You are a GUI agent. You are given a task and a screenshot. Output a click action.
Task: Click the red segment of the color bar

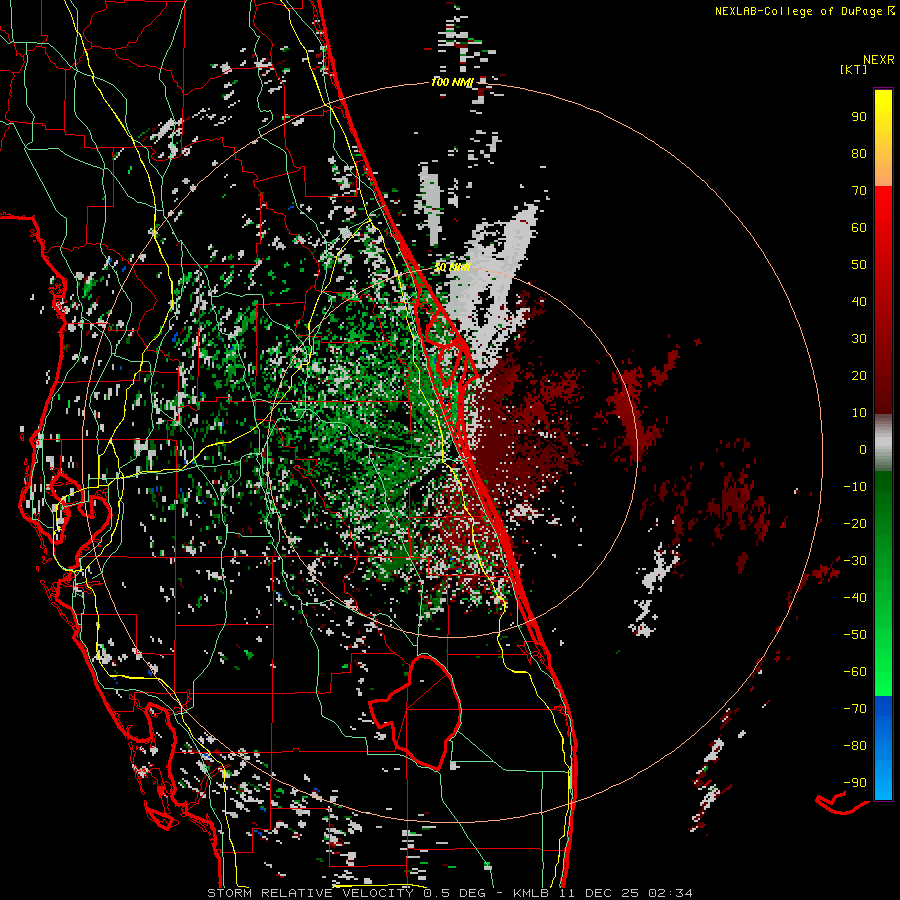[x=883, y=300]
